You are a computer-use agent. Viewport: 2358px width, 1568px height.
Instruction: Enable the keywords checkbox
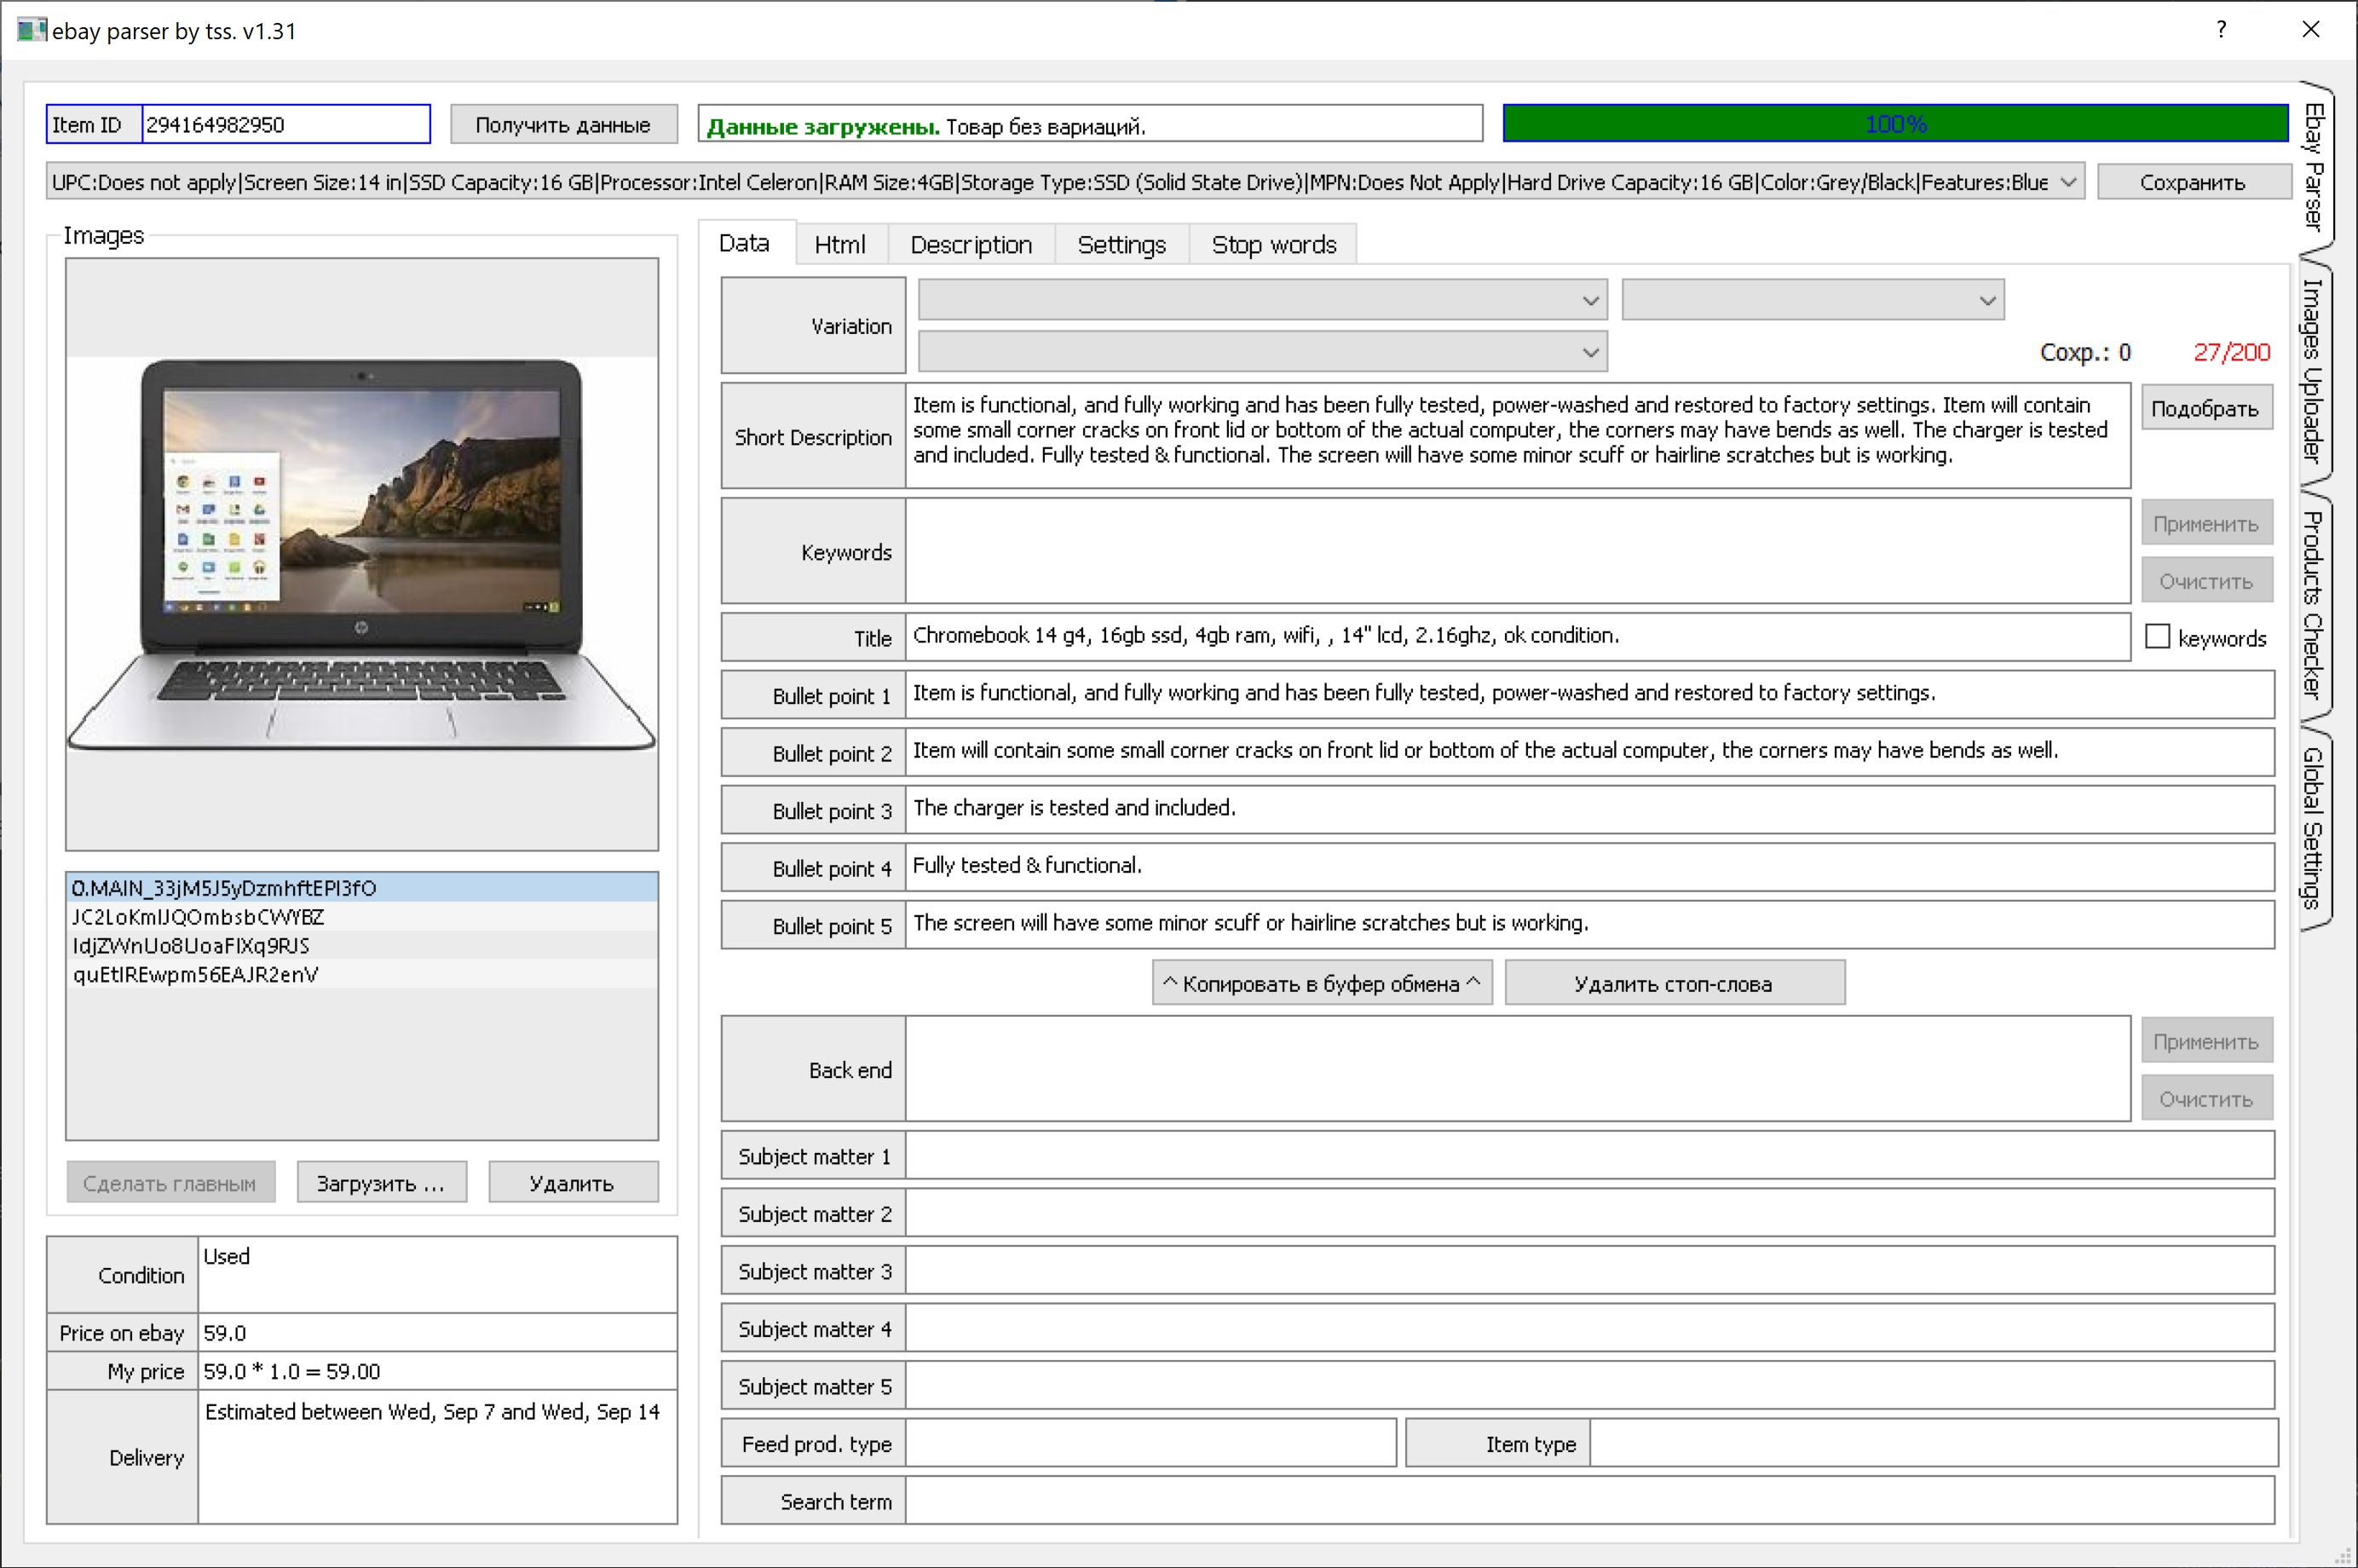point(2157,637)
